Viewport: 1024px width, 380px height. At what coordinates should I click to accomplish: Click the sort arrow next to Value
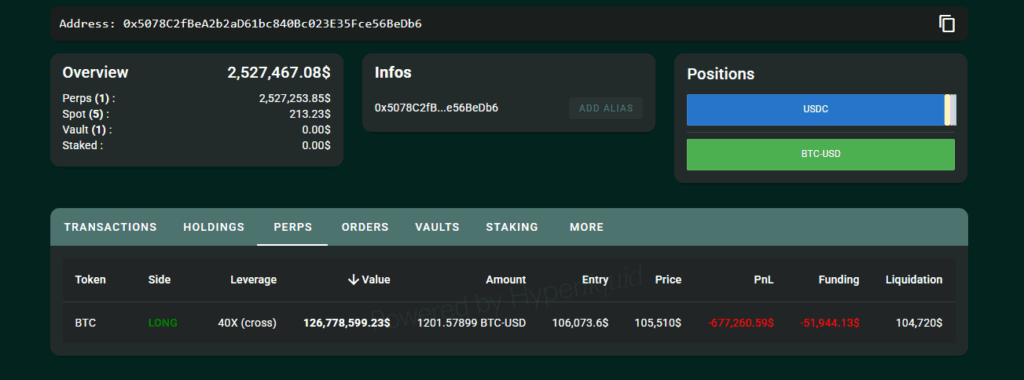coord(353,279)
